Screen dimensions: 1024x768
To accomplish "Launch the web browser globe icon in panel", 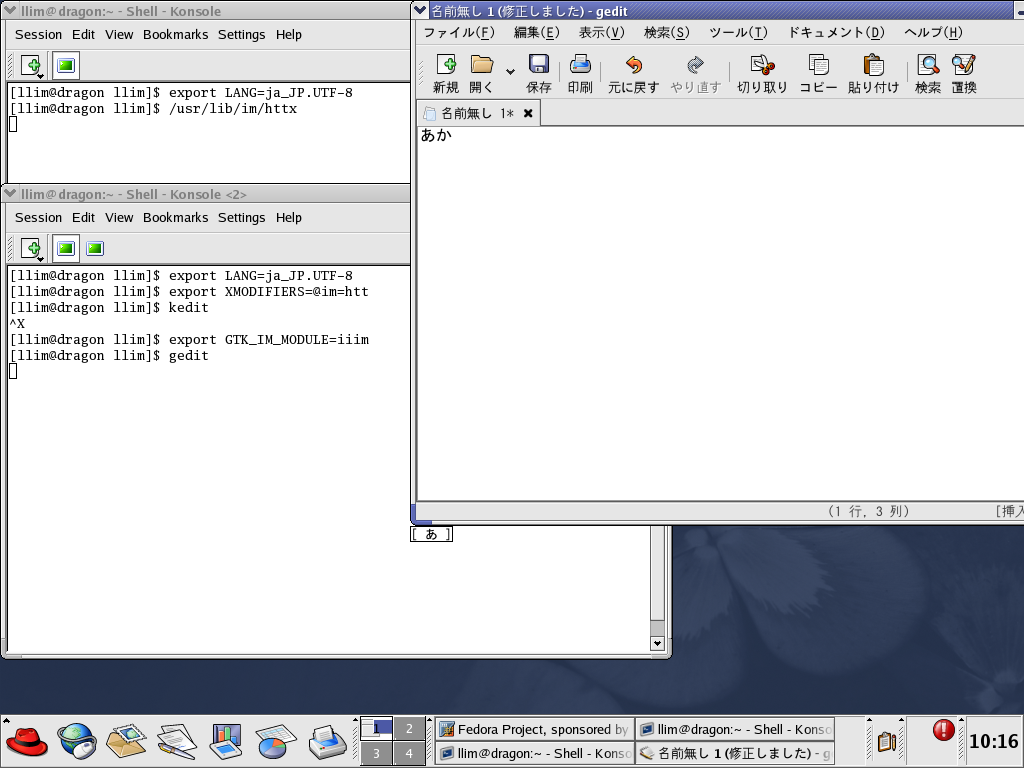I will point(76,742).
